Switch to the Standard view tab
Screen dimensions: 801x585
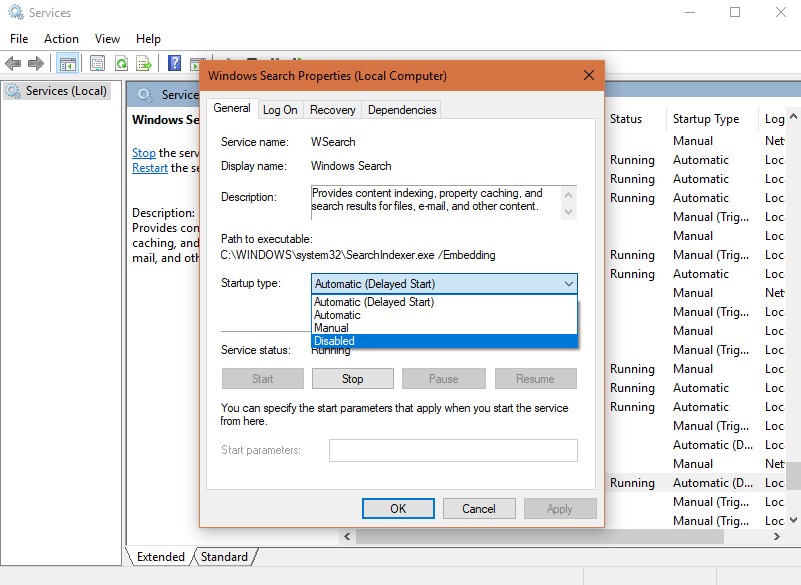pos(224,557)
